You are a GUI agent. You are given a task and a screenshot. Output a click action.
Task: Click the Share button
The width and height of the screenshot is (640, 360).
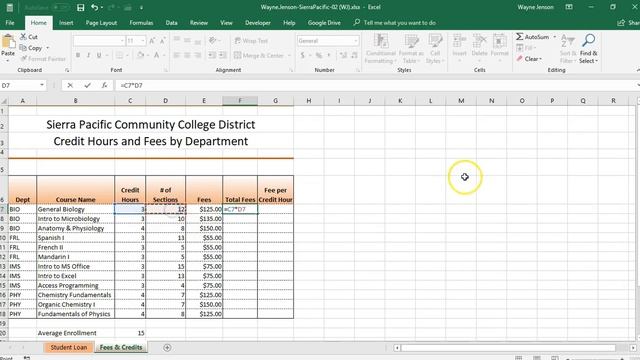[629, 23]
